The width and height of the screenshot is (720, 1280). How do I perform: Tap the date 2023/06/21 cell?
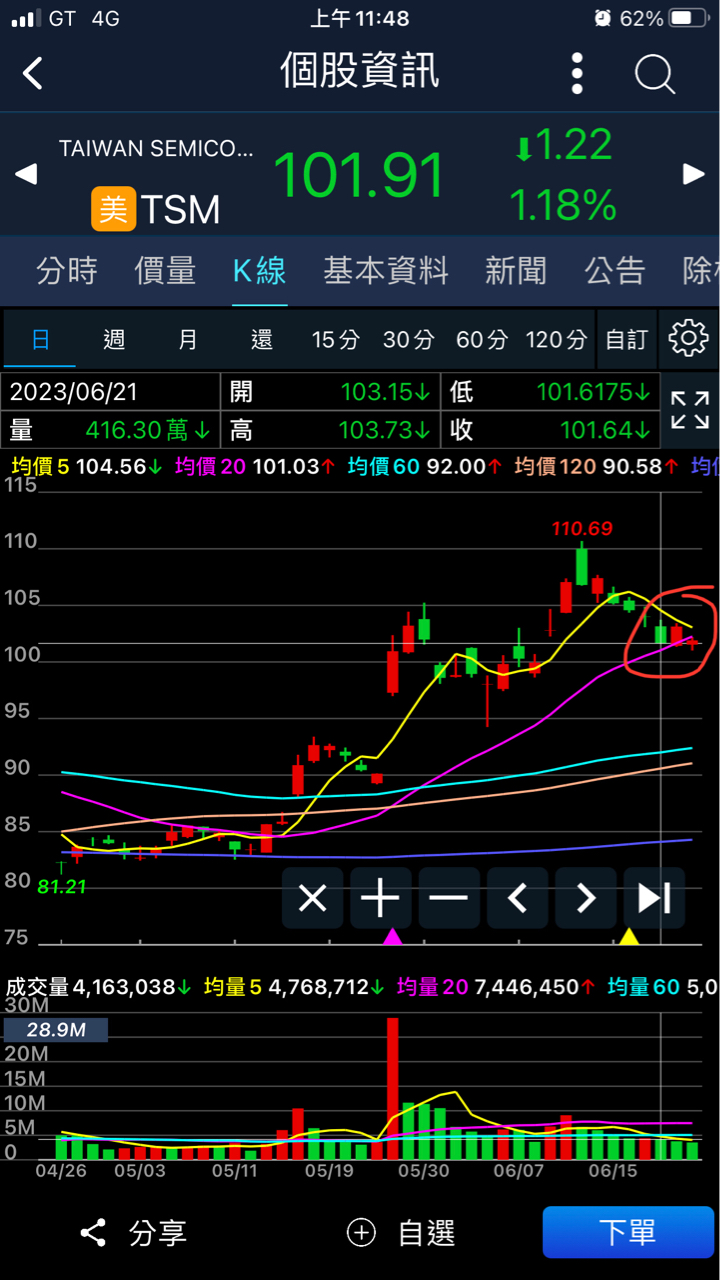pyautogui.click(x=112, y=392)
